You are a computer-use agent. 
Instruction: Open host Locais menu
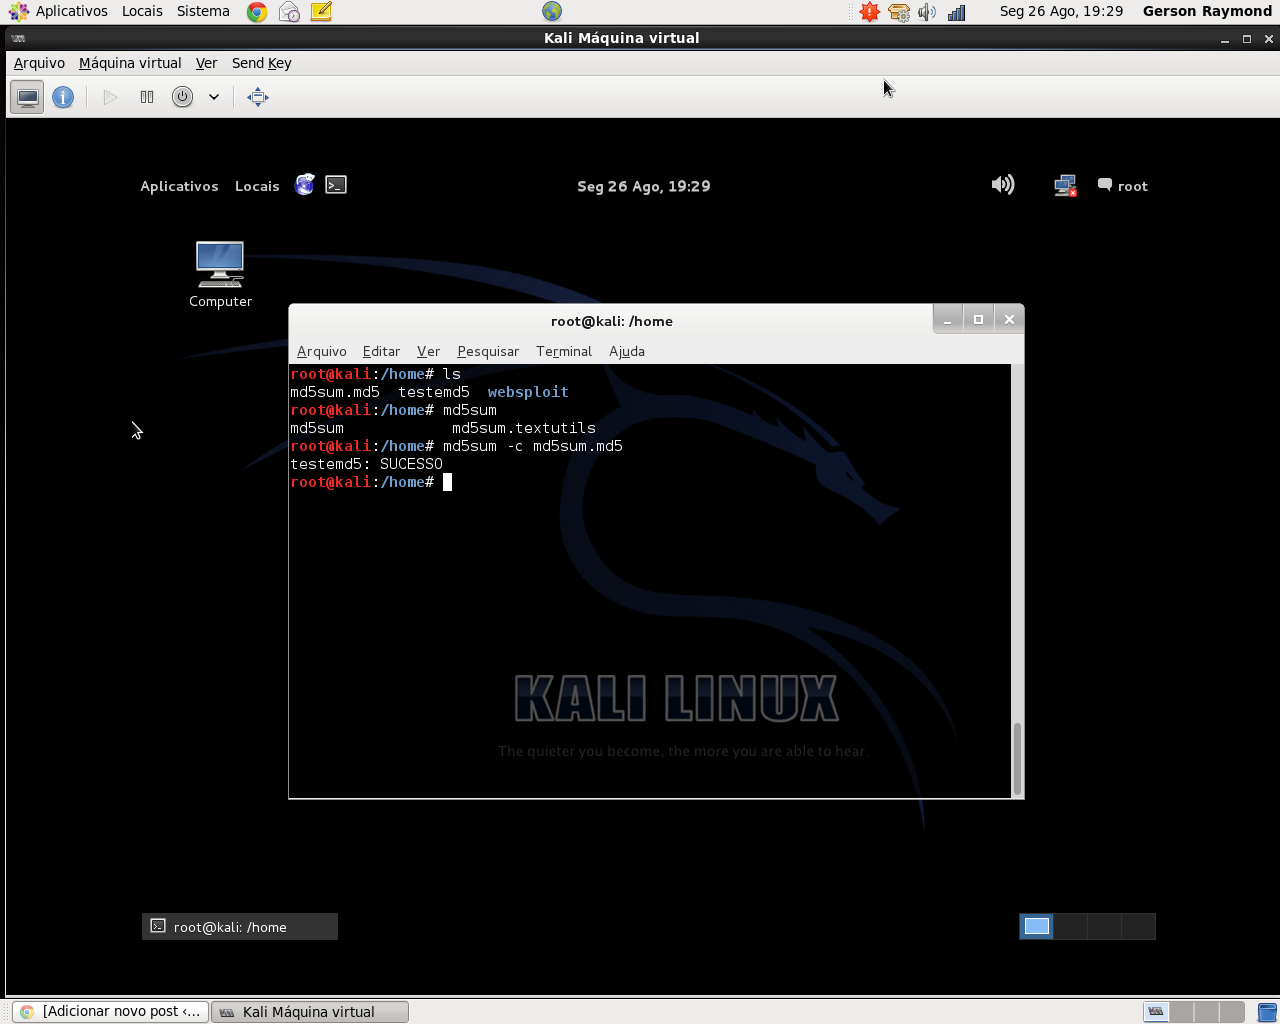pyautogui.click(x=142, y=11)
